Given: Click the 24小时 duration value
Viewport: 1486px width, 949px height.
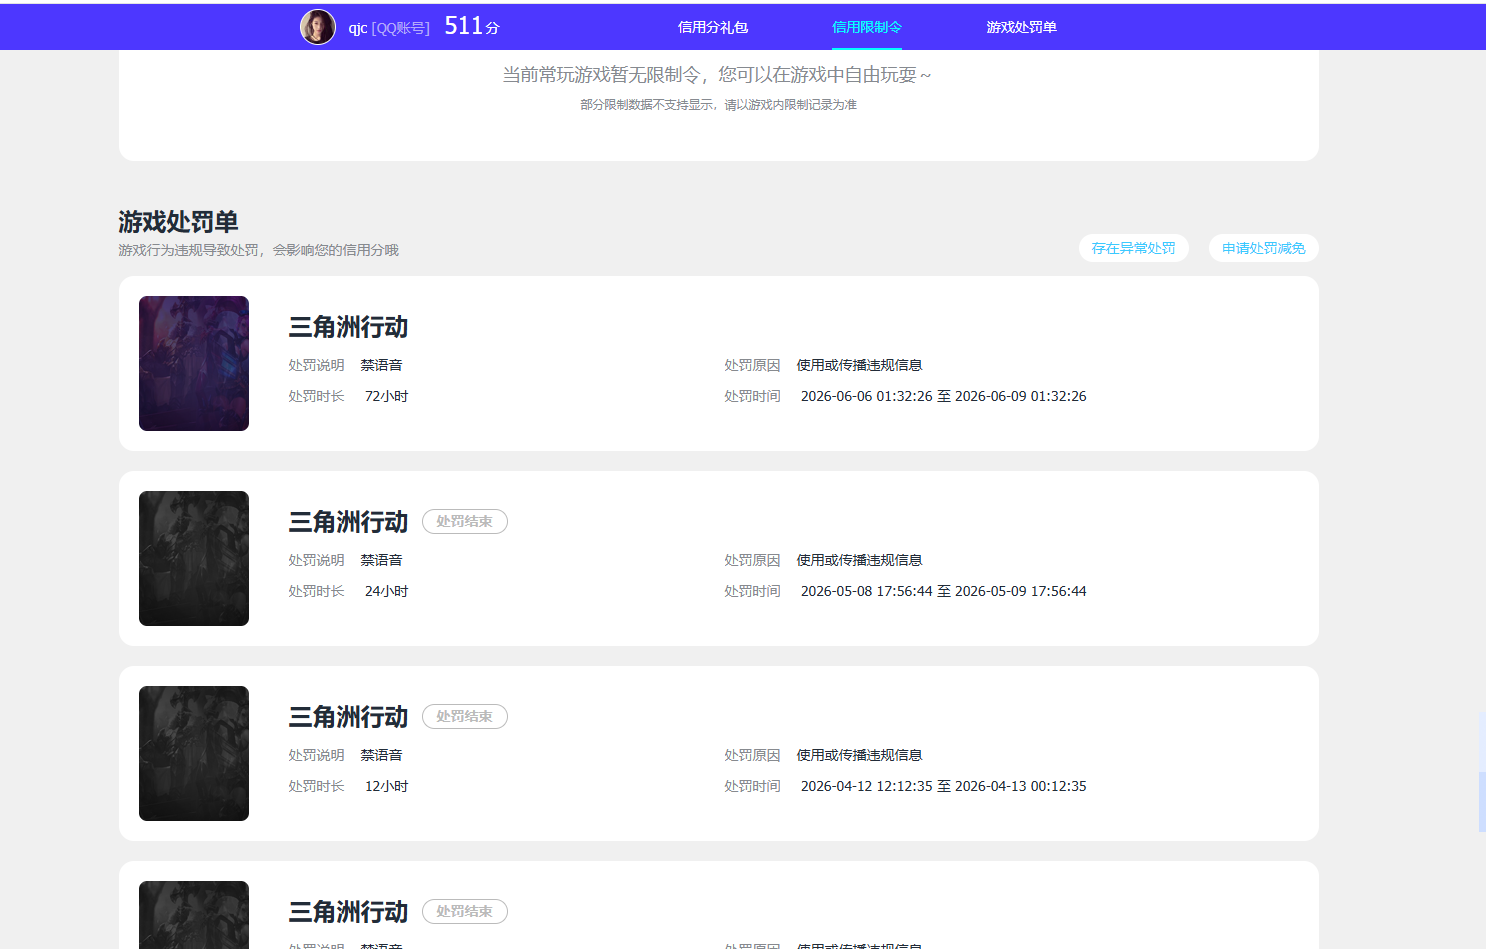Looking at the screenshot, I should 386,591.
